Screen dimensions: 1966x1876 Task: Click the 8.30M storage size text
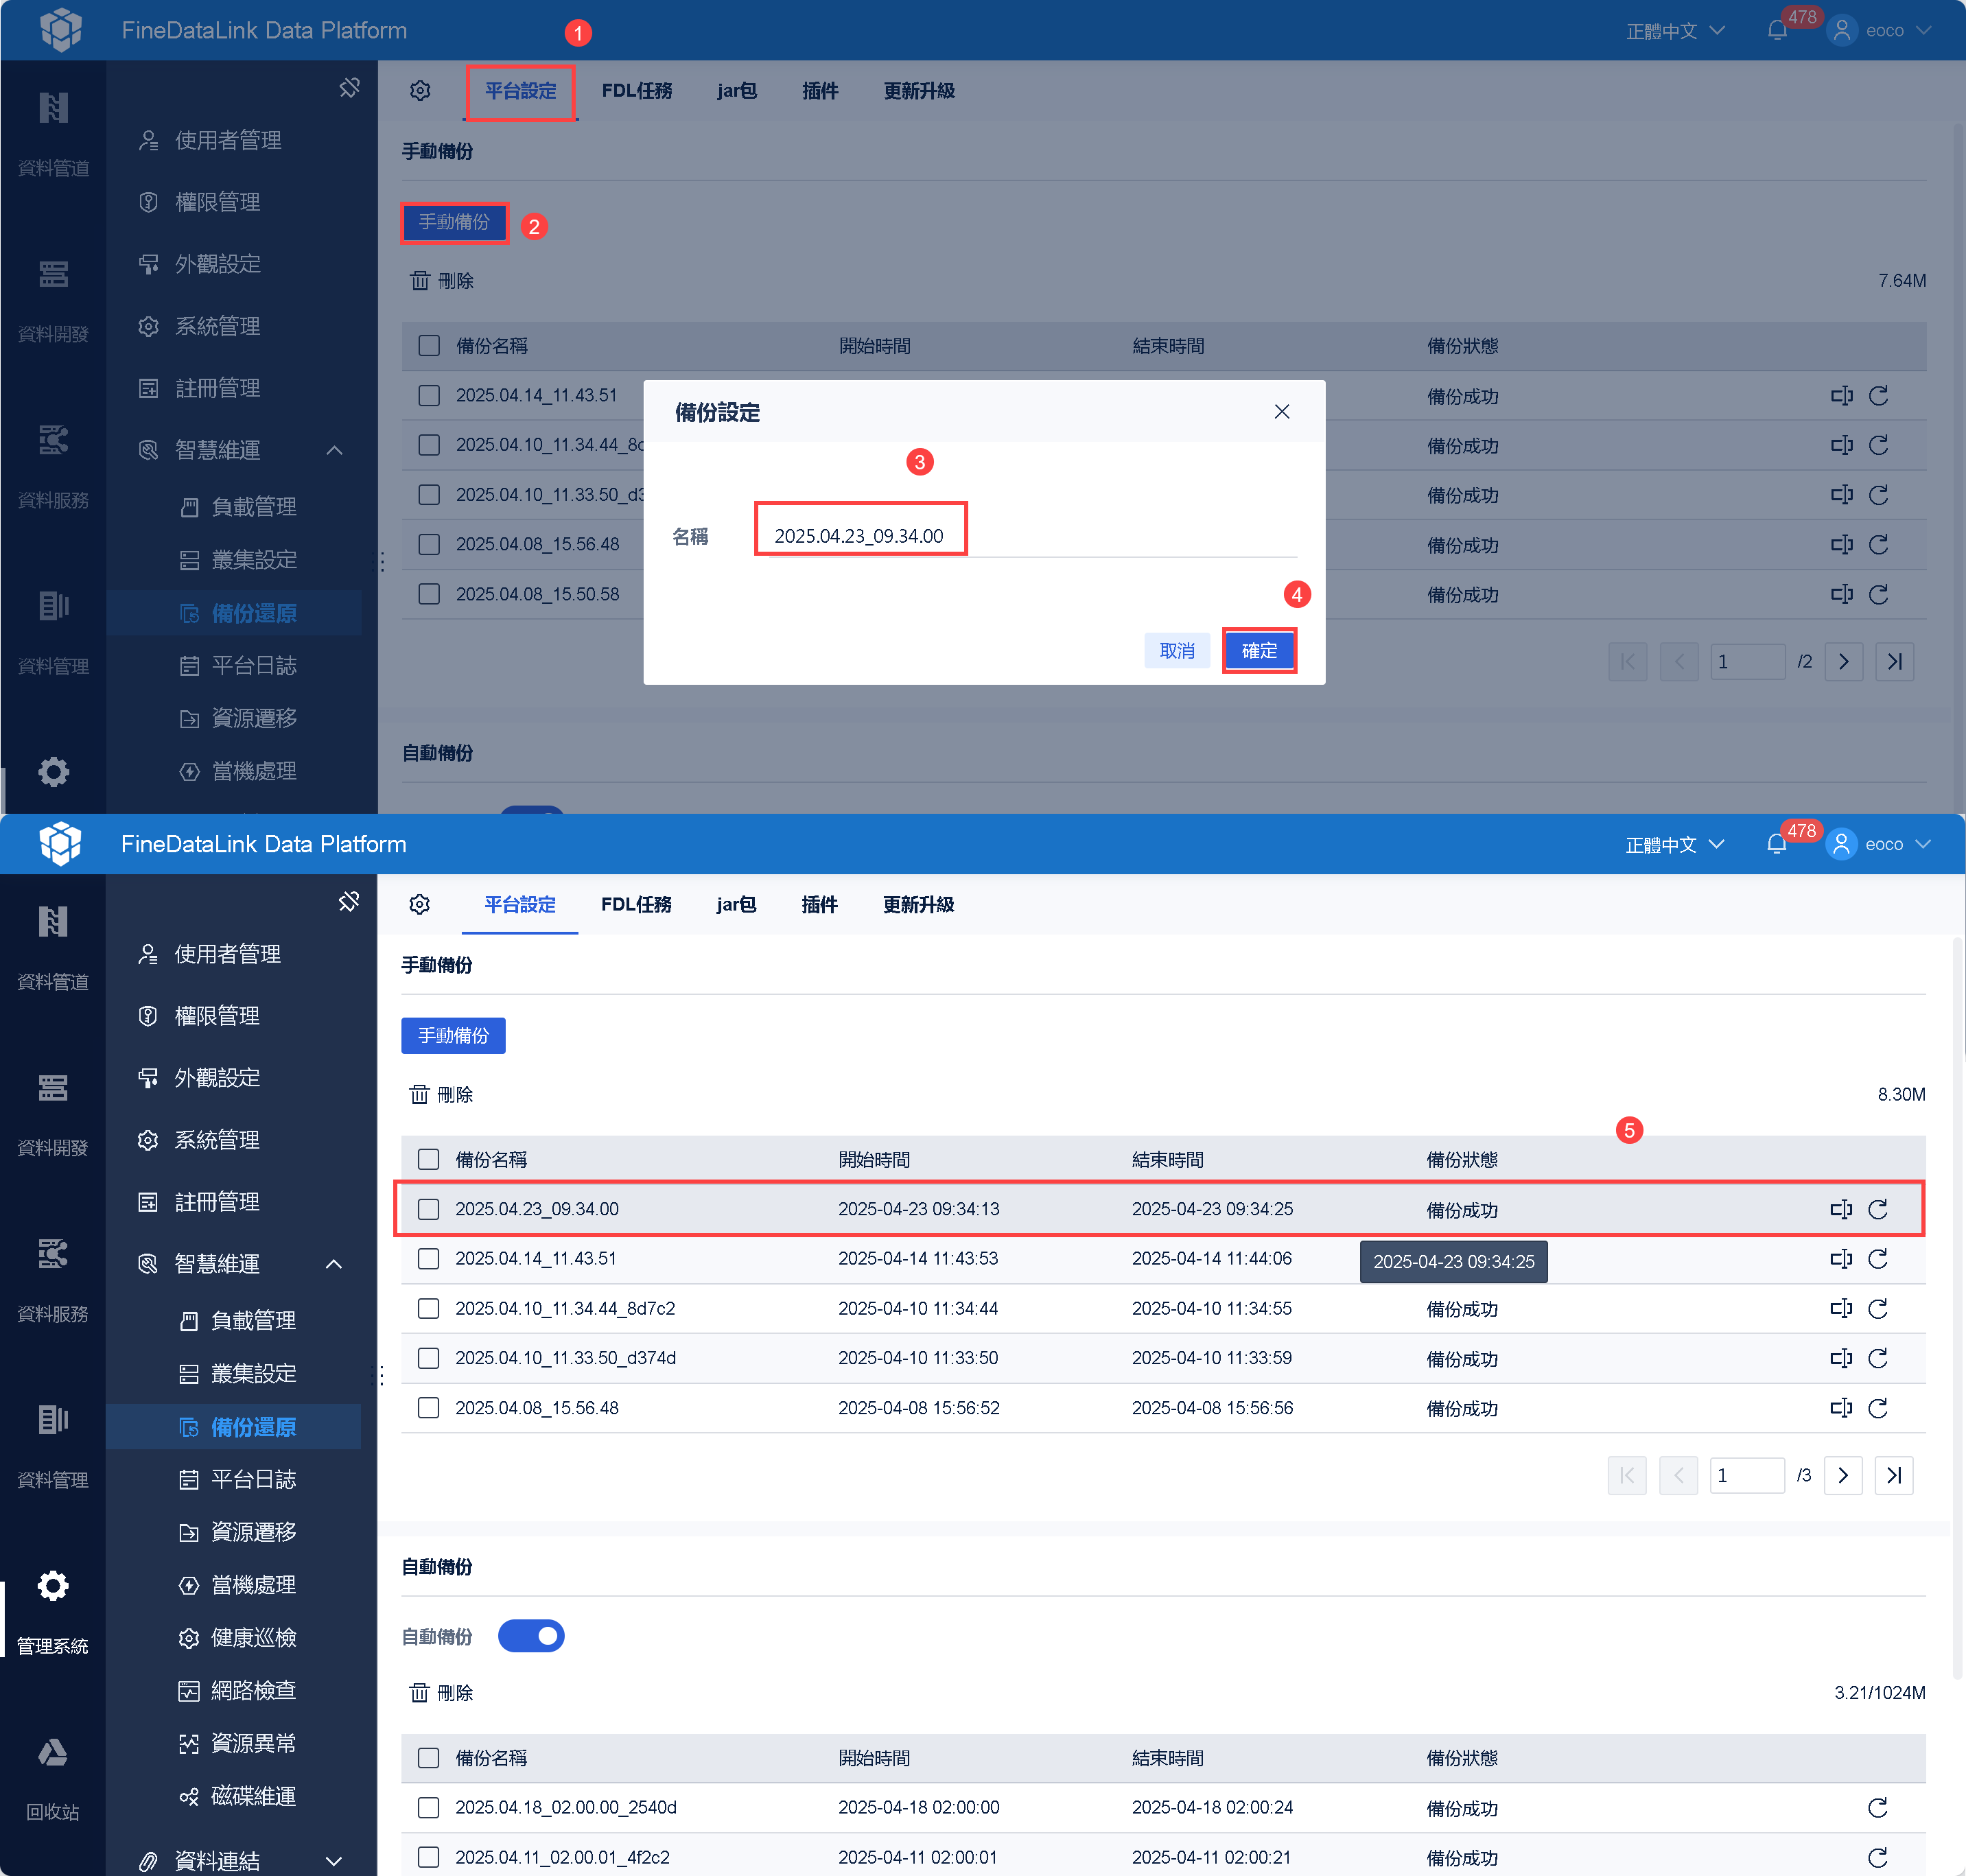click(x=1901, y=1095)
